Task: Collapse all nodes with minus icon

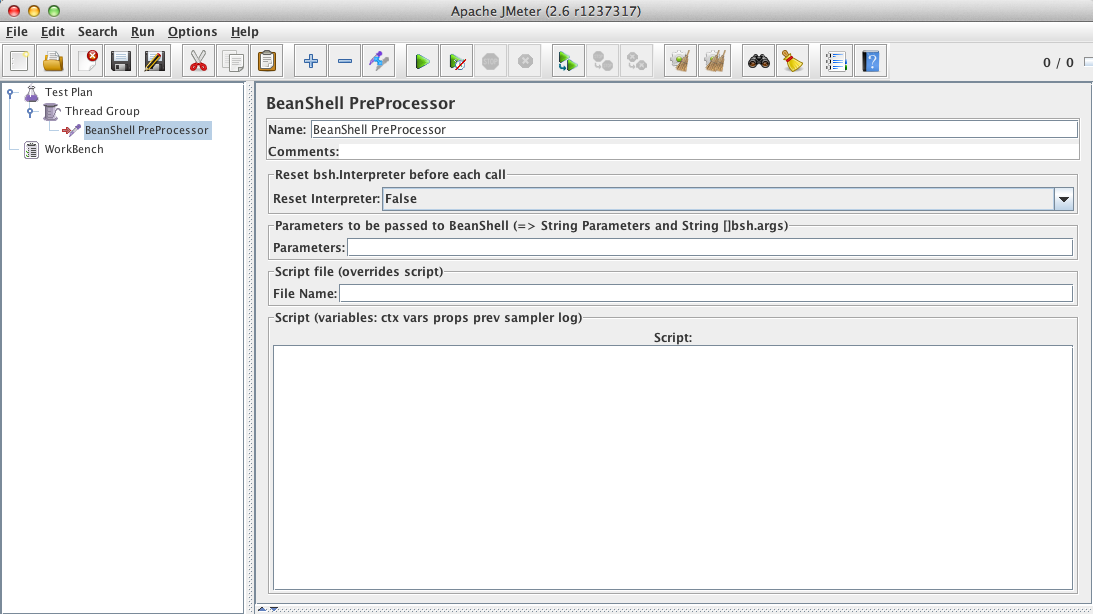Action: [344, 61]
